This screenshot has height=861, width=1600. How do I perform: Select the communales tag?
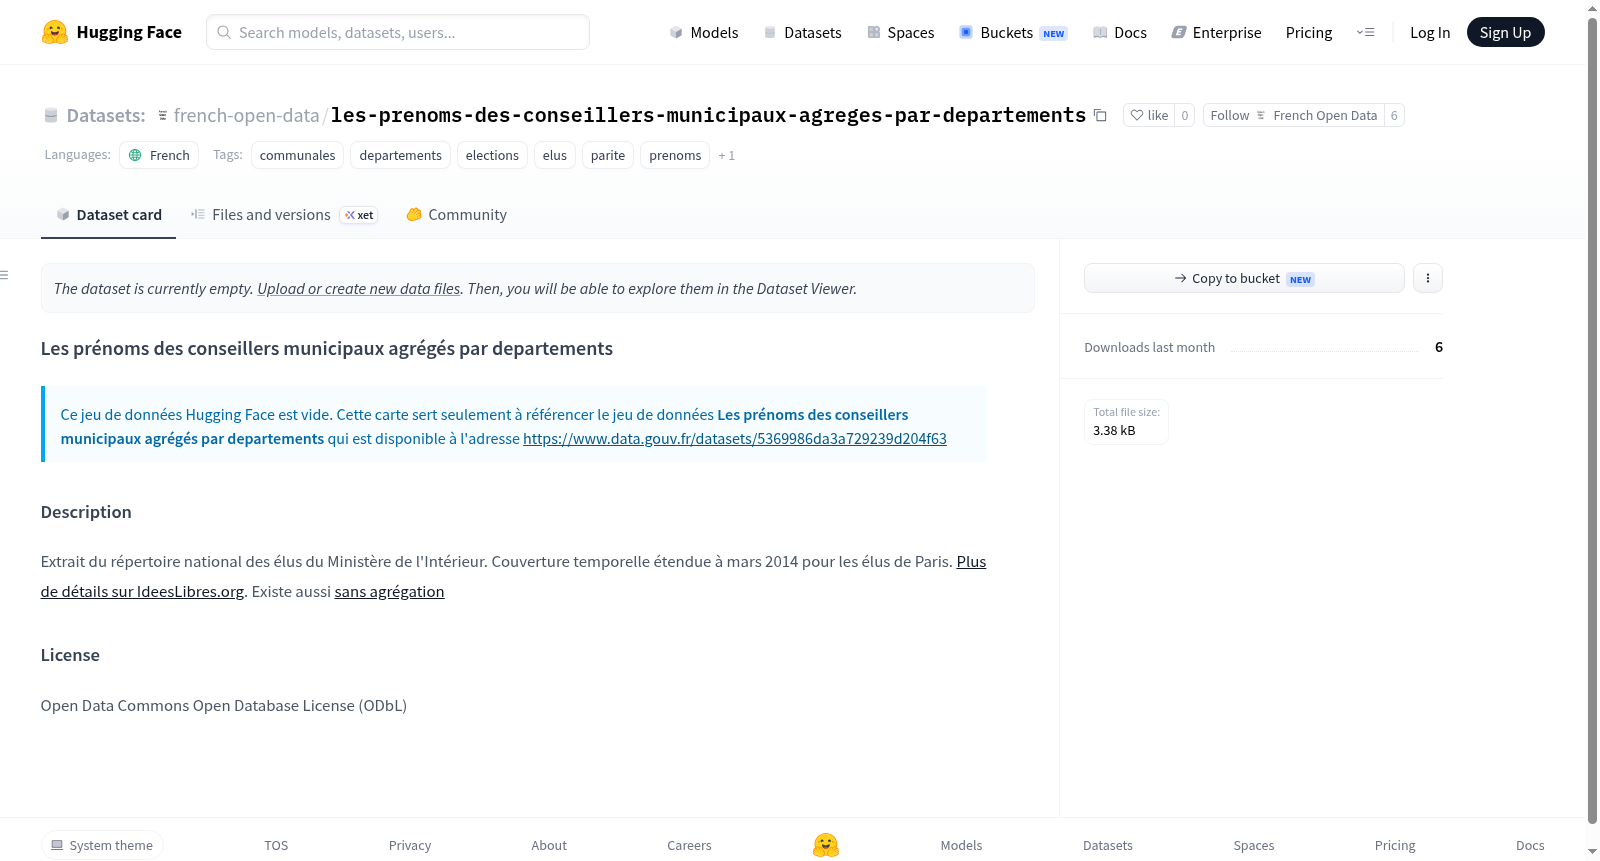(297, 155)
